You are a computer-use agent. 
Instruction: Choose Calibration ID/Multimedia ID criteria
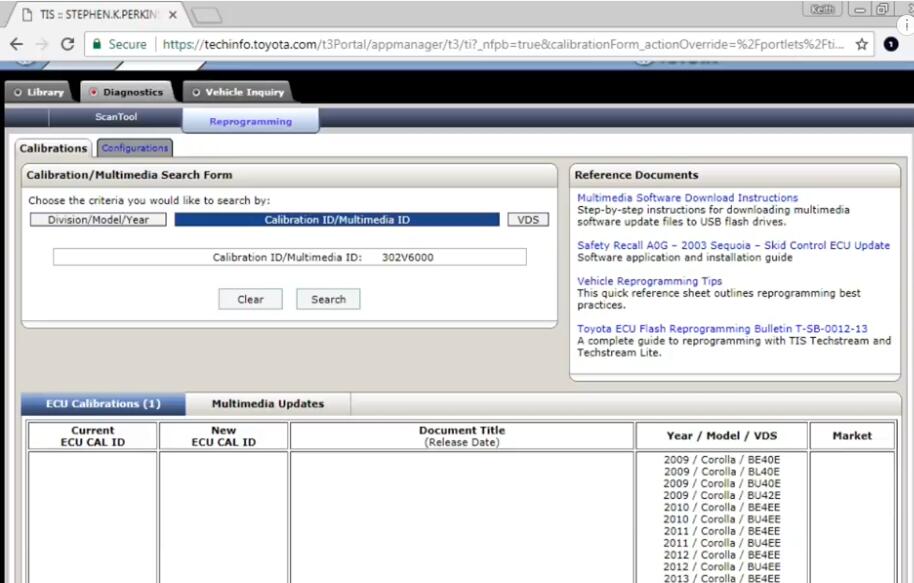[x=337, y=220]
